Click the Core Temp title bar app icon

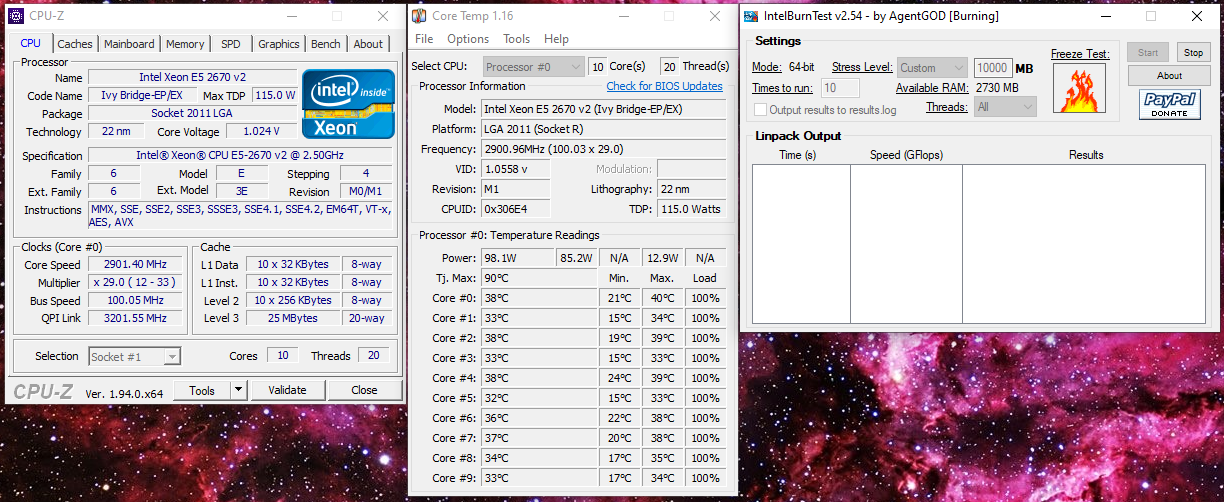pos(419,16)
